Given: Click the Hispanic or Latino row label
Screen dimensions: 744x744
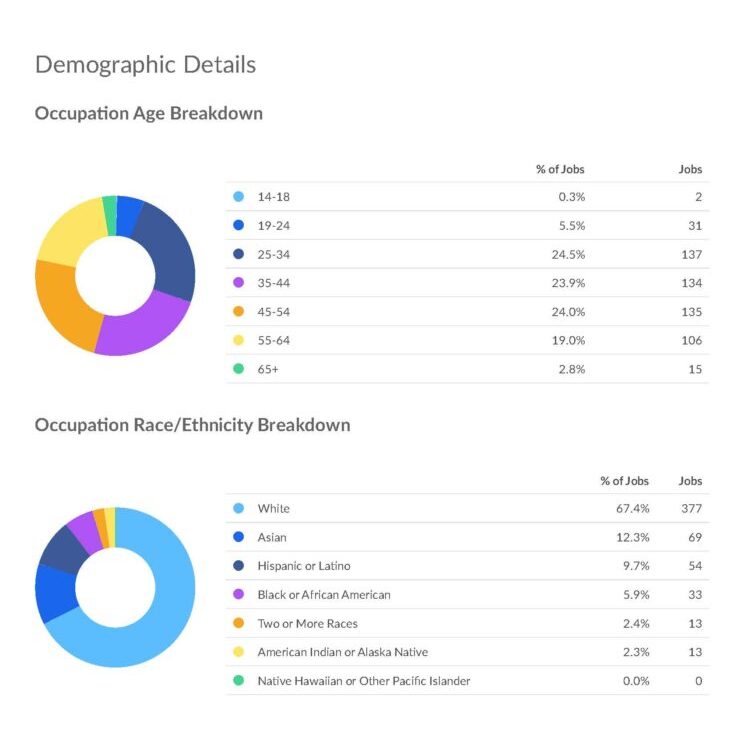Looking at the screenshot, I should pyautogui.click(x=303, y=566).
